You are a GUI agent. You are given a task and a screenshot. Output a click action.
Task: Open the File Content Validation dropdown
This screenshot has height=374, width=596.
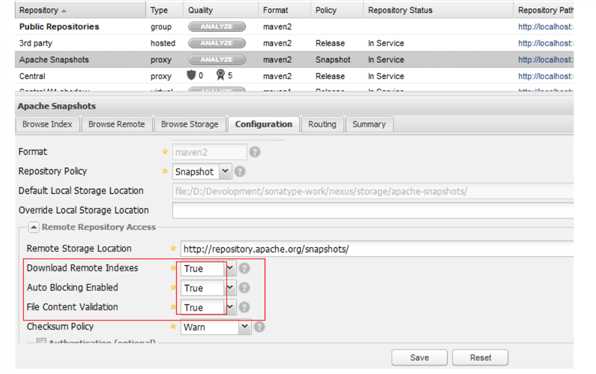click(x=230, y=307)
